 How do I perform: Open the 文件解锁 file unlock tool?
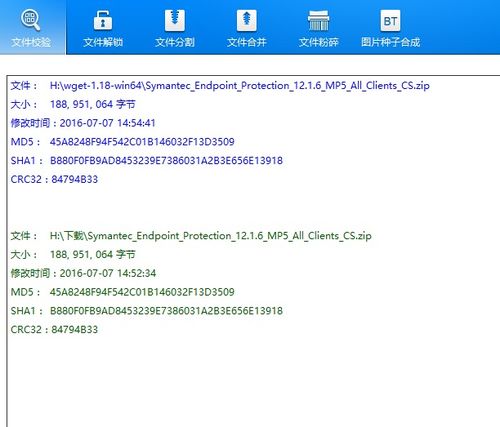(x=103, y=28)
